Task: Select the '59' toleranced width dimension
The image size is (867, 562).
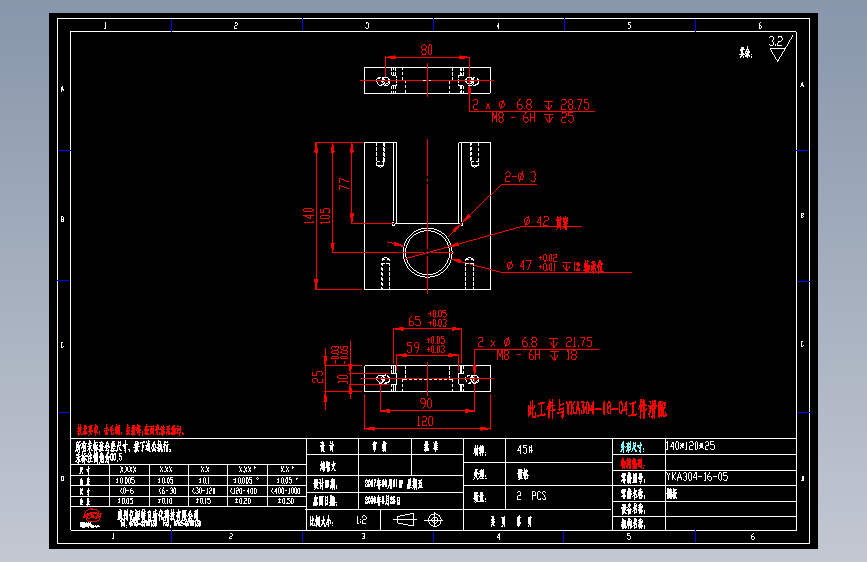Action: pos(426,346)
